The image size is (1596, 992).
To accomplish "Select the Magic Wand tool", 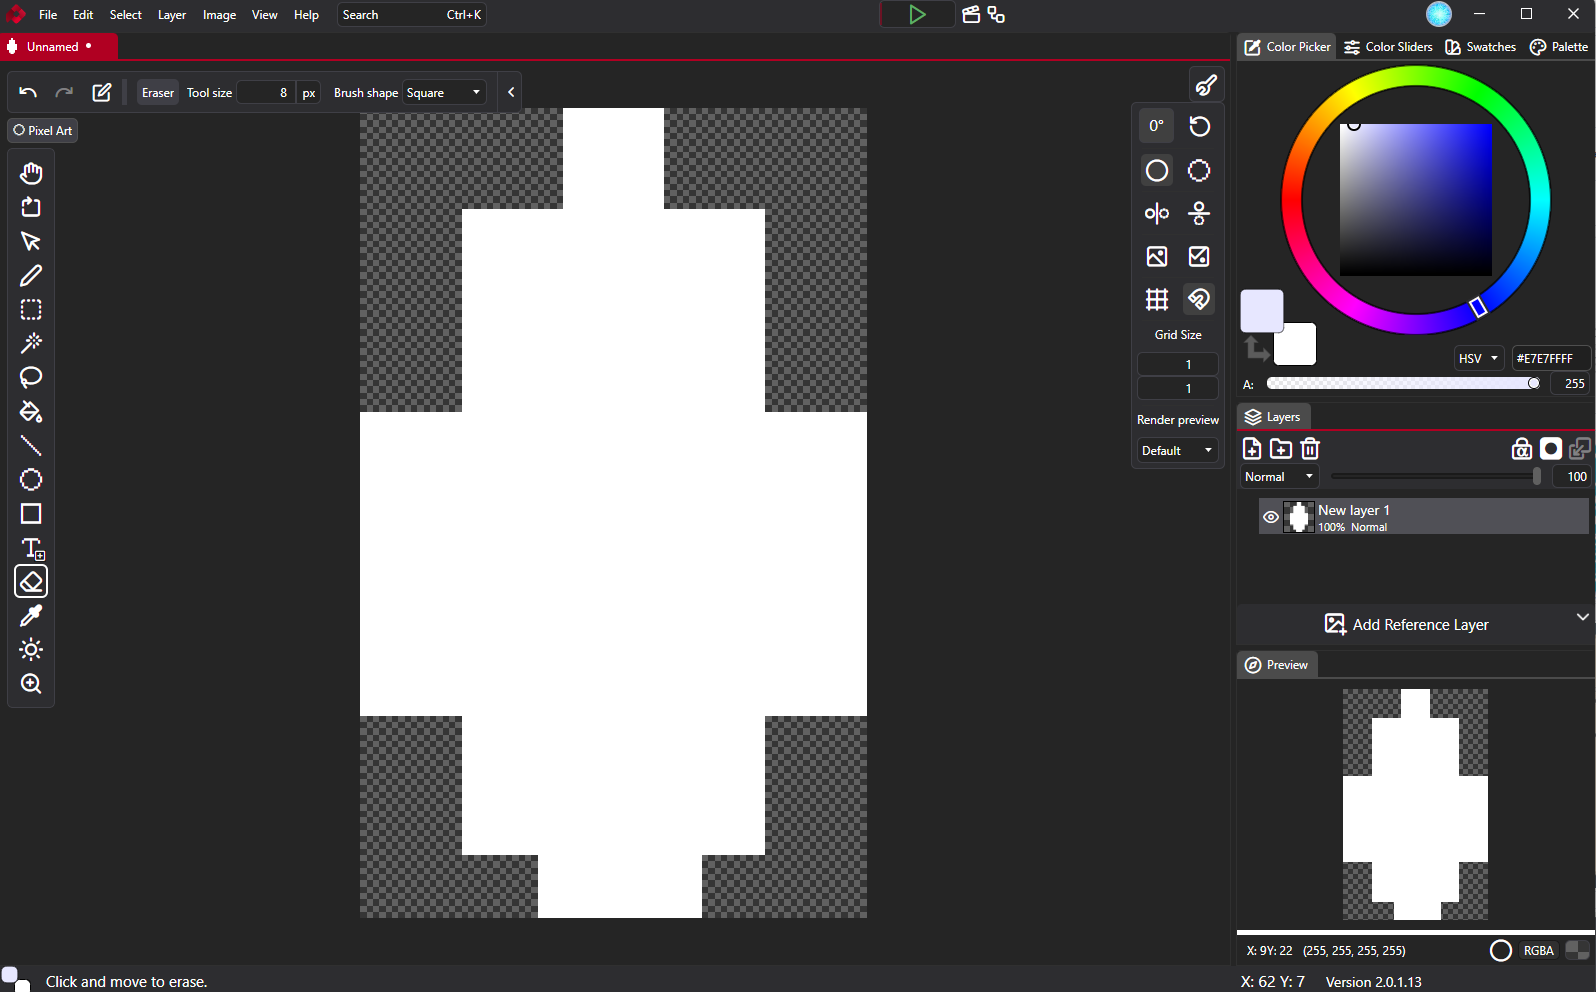I will click(x=31, y=344).
